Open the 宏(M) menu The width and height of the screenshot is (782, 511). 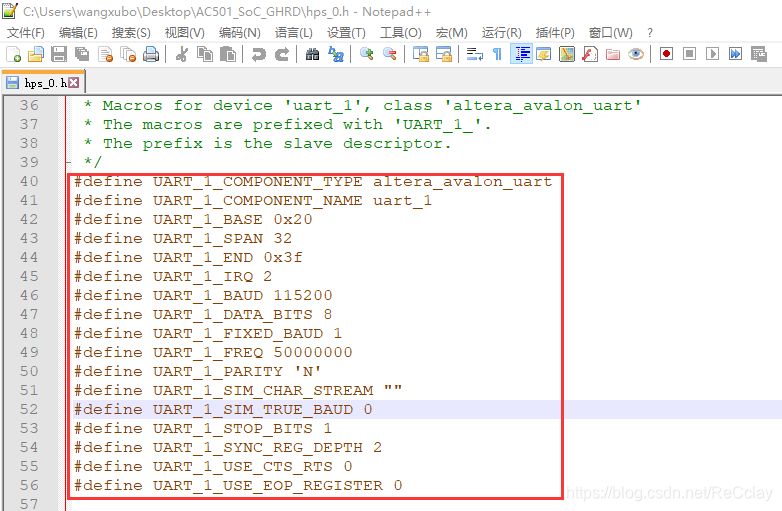(451, 33)
